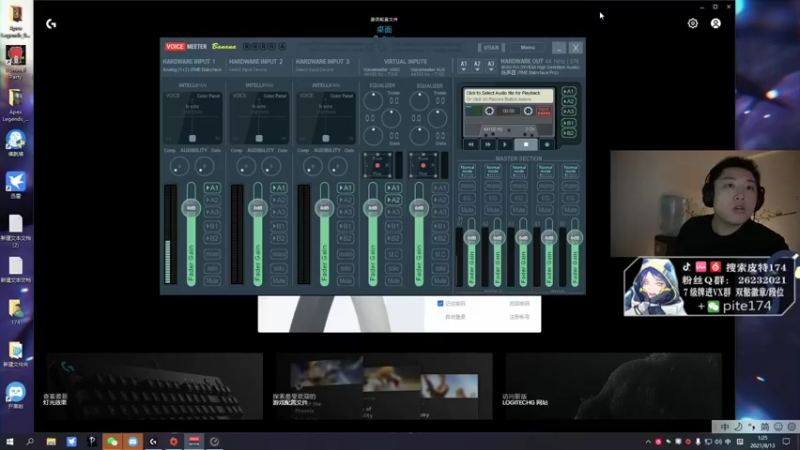Open Logitech G HUB settings gear
The image size is (800, 450).
(x=692, y=23)
